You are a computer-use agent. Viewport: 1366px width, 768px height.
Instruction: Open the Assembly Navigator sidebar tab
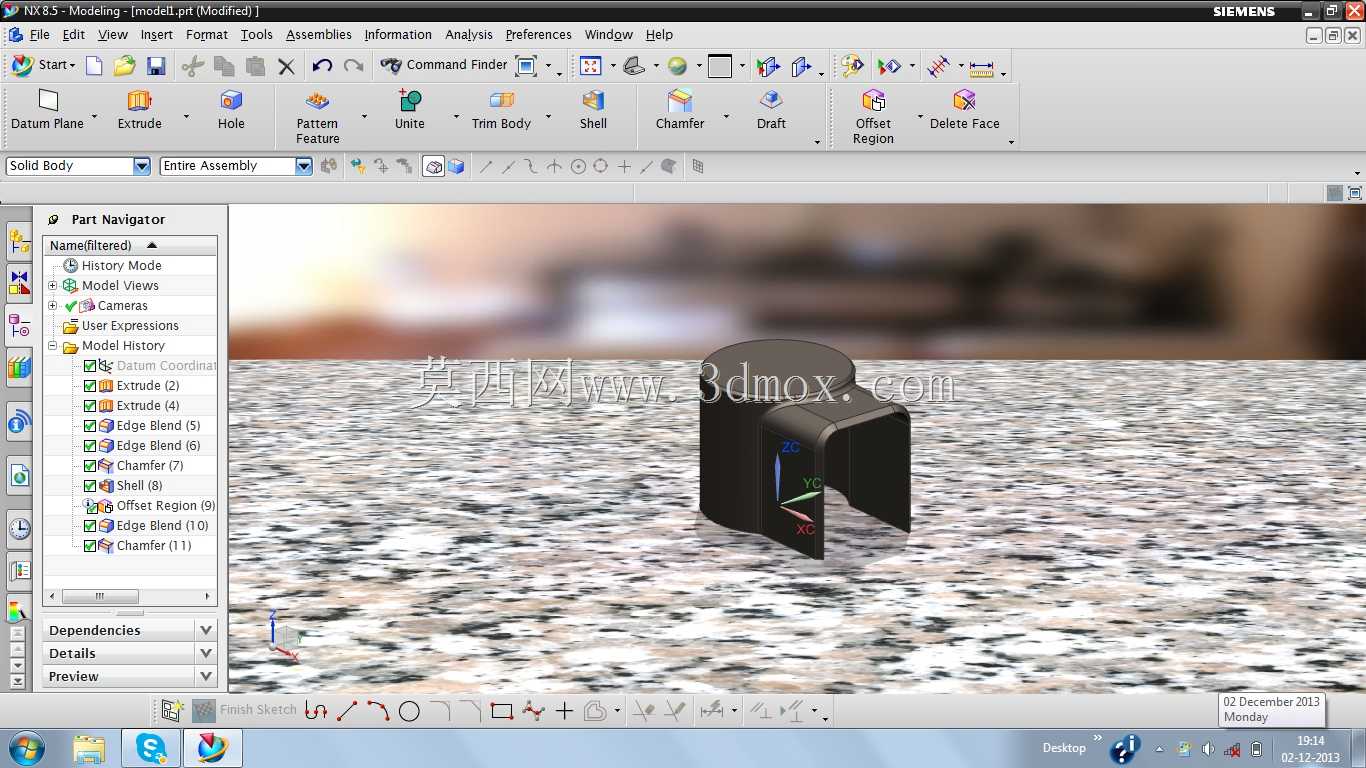[19, 241]
